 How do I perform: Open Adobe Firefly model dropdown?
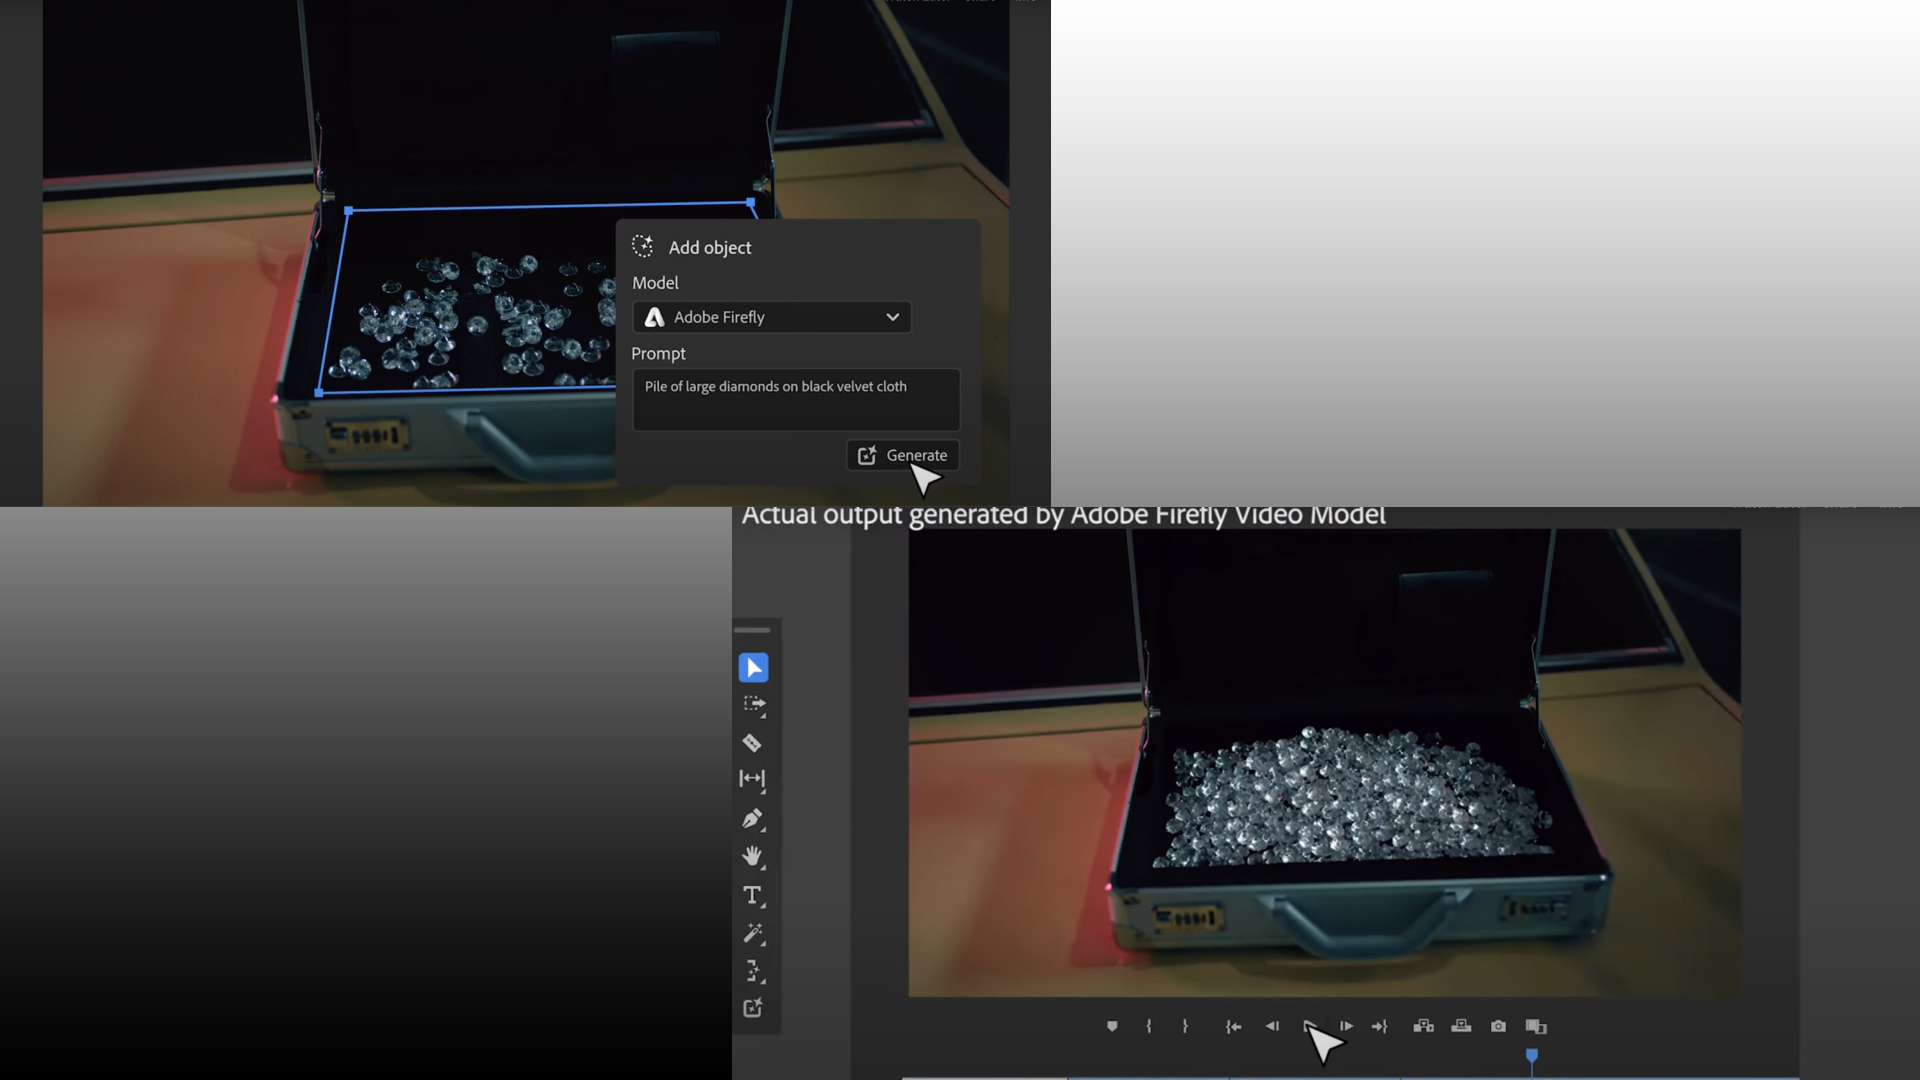point(770,316)
